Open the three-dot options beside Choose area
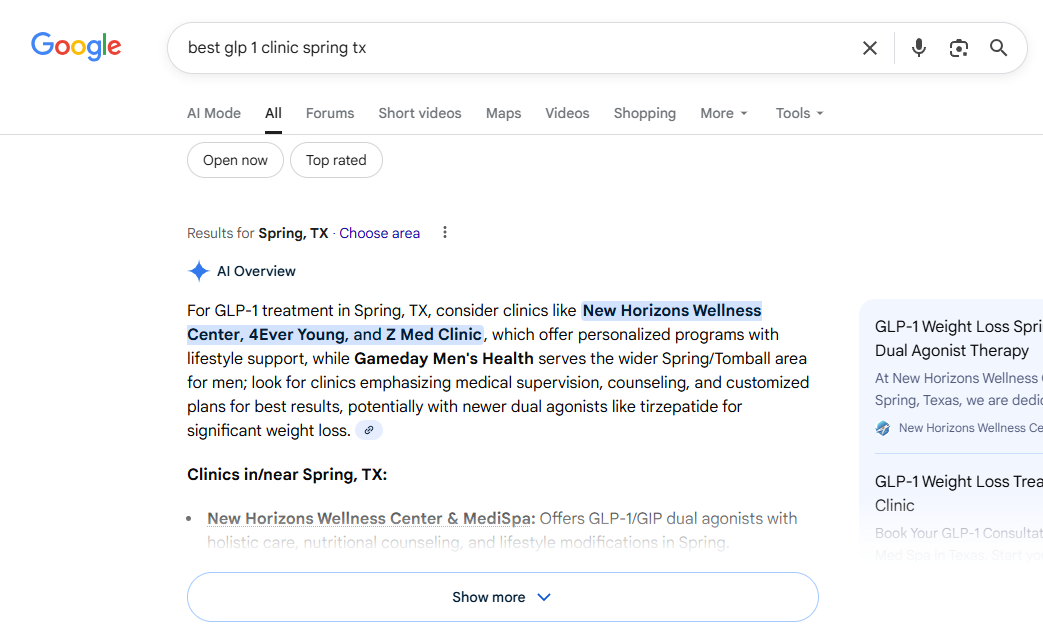This screenshot has height=636, width=1043. click(445, 232)
